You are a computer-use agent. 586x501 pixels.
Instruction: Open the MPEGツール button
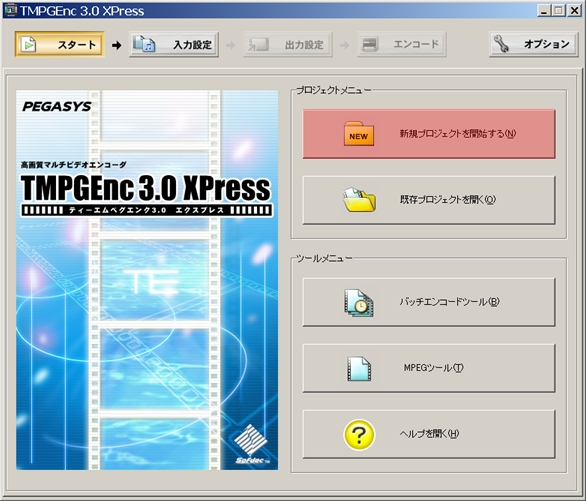429,368
